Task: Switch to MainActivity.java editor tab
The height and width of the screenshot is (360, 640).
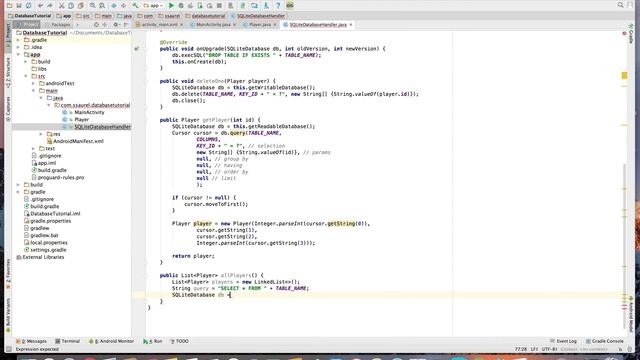Action: pos(213,24)
